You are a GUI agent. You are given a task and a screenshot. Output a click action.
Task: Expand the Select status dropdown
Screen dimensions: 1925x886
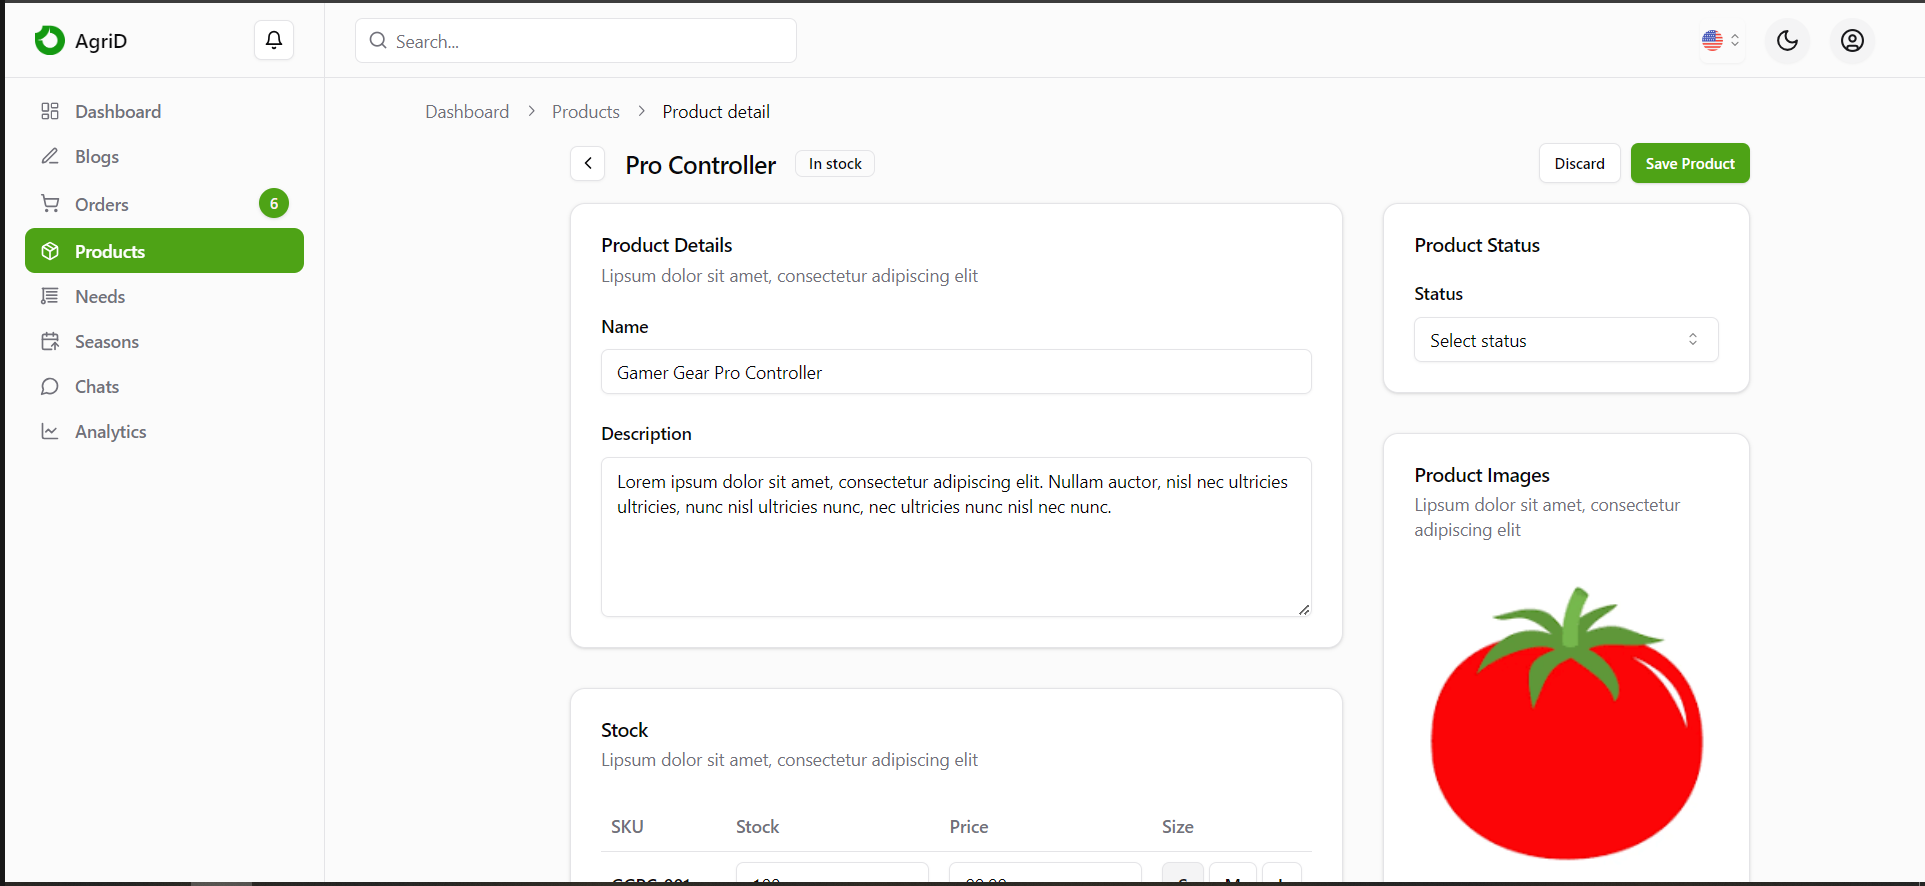click(x=1566, y=340)
